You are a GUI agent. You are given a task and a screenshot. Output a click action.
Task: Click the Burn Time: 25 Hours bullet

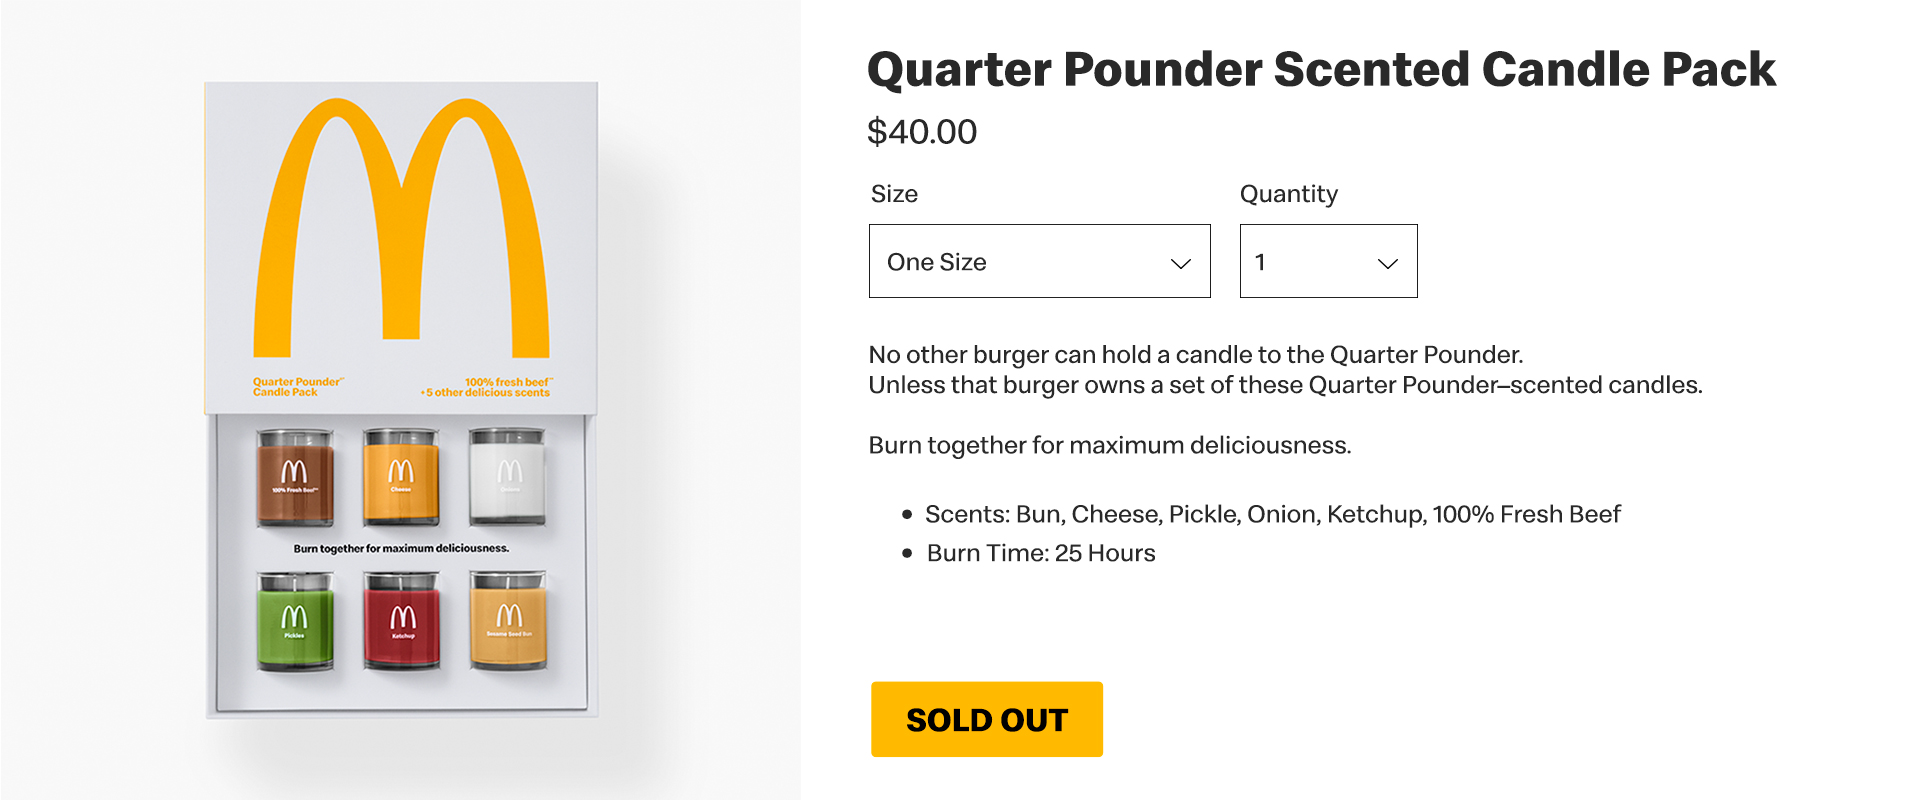pyautogui.click(x=1040, y=553)
